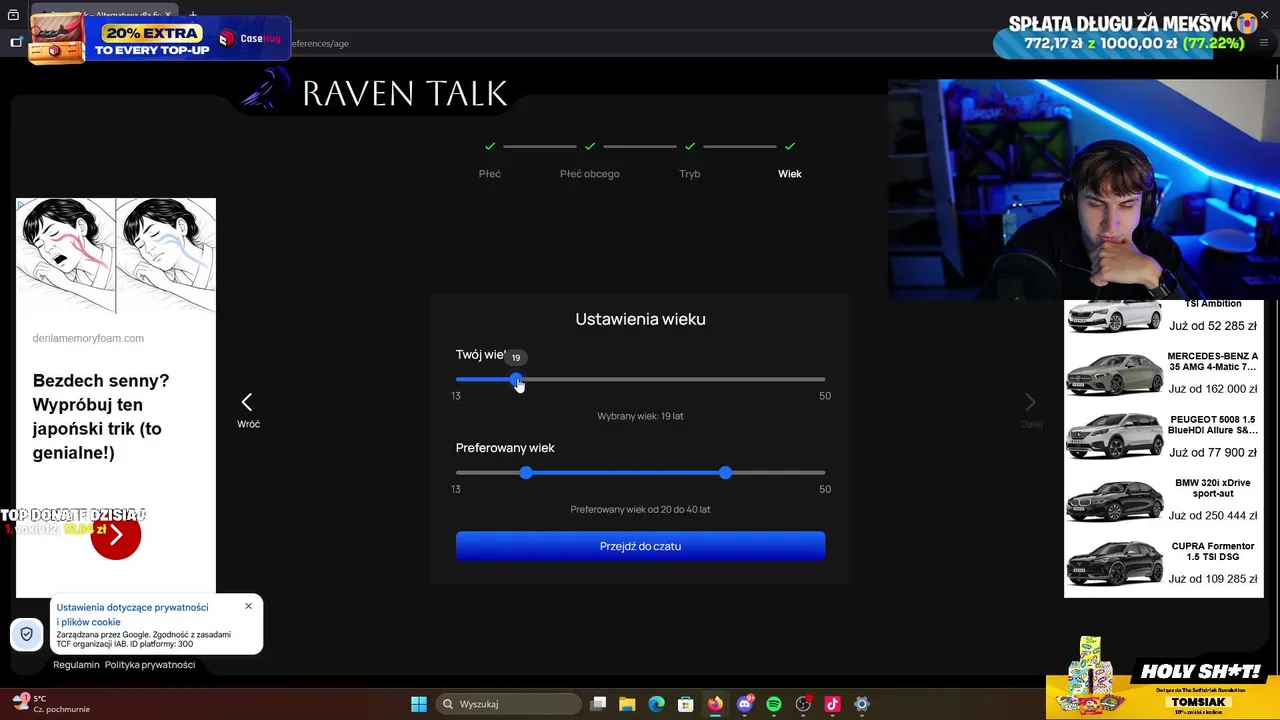Click Peugeot 5008 car ad
Screen dimensions: 1280x720
[1164, 436]
